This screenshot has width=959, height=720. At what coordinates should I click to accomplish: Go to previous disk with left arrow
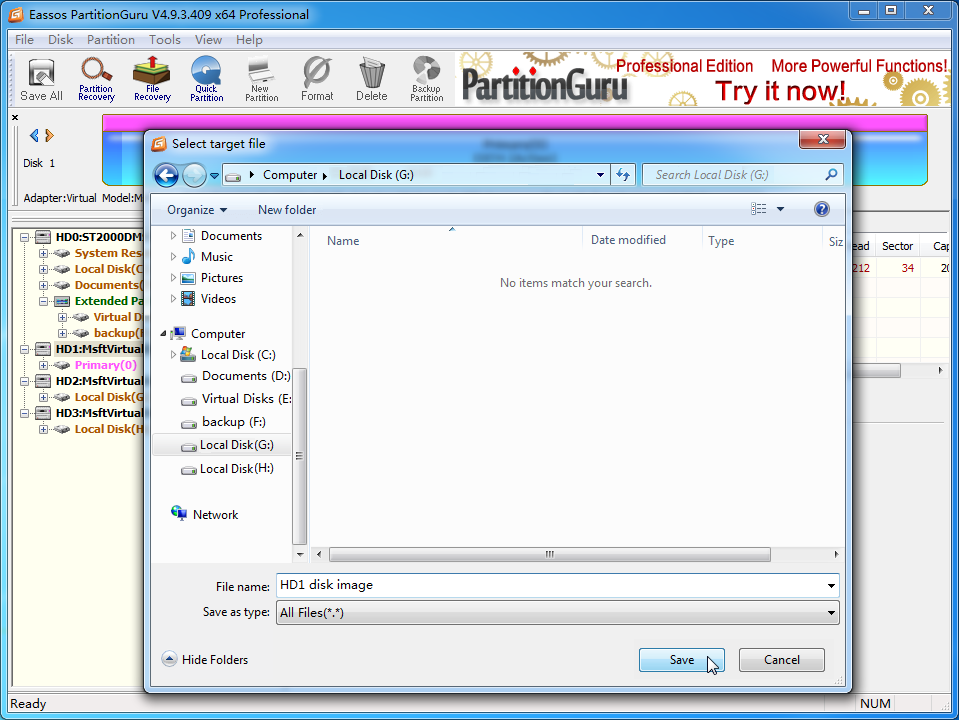click(34, 135)
